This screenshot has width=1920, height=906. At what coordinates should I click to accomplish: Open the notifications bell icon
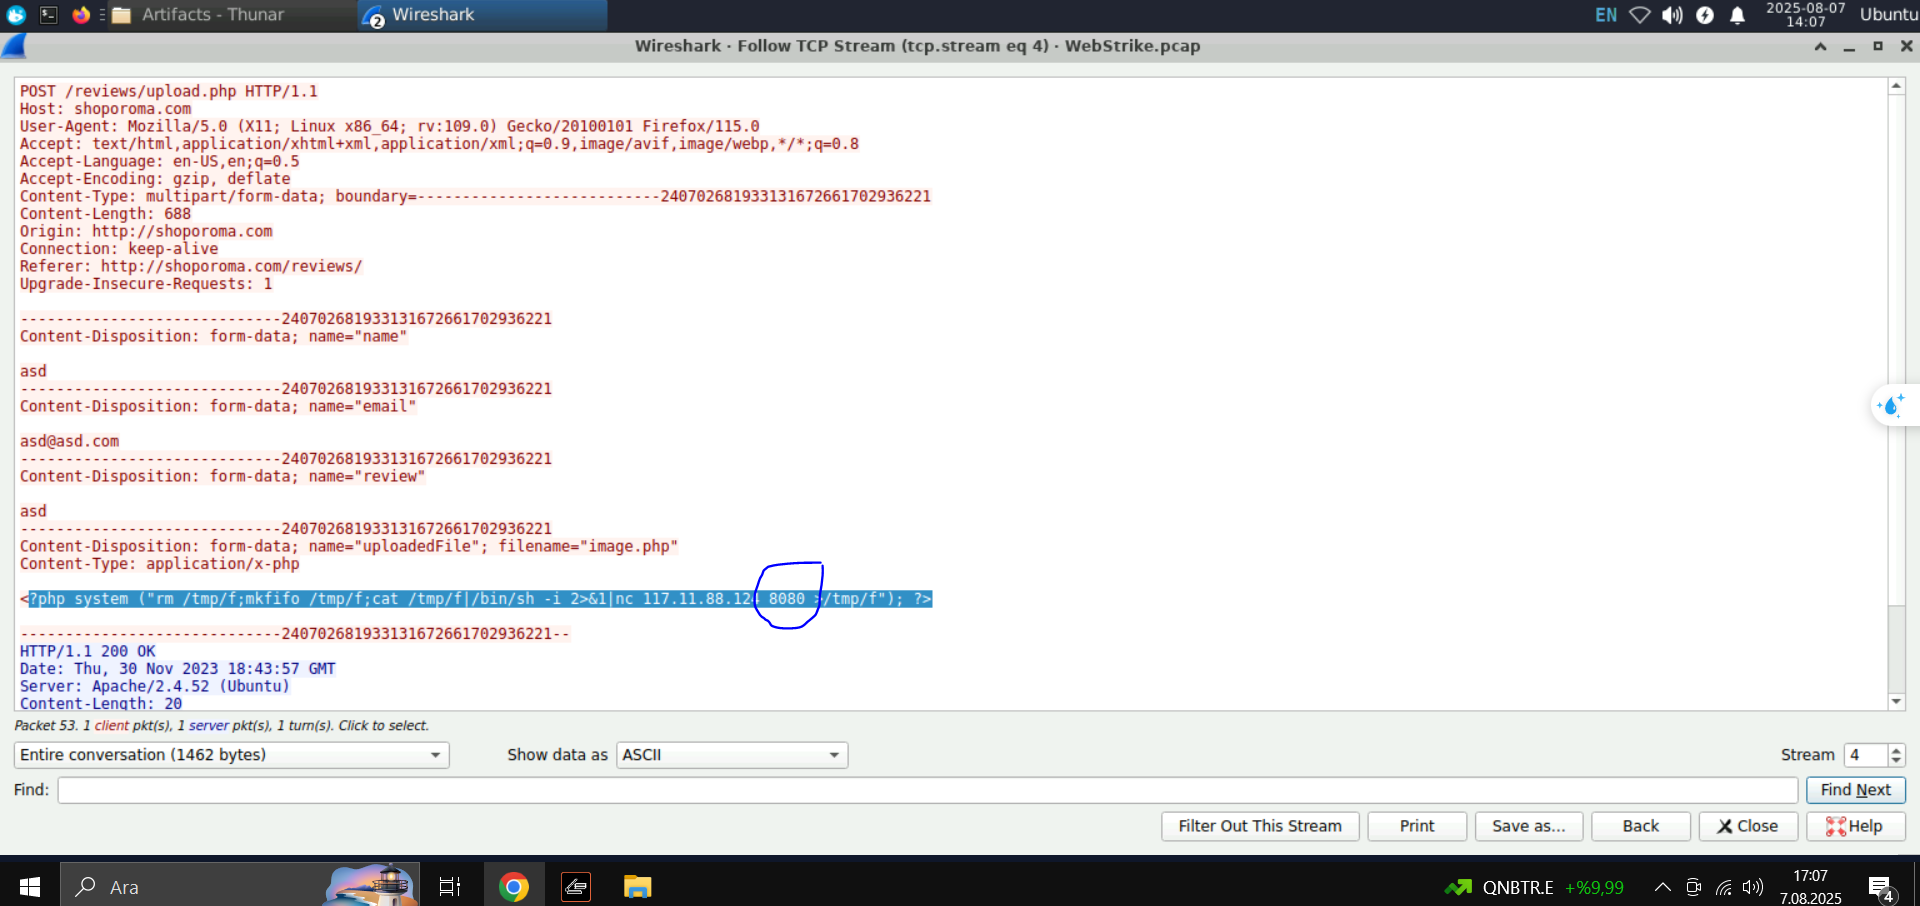pos(1737,15)
